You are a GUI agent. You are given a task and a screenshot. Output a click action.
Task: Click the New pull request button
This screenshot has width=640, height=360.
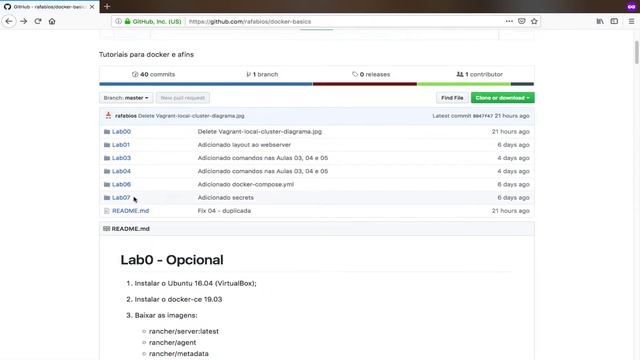click(183, 98)
